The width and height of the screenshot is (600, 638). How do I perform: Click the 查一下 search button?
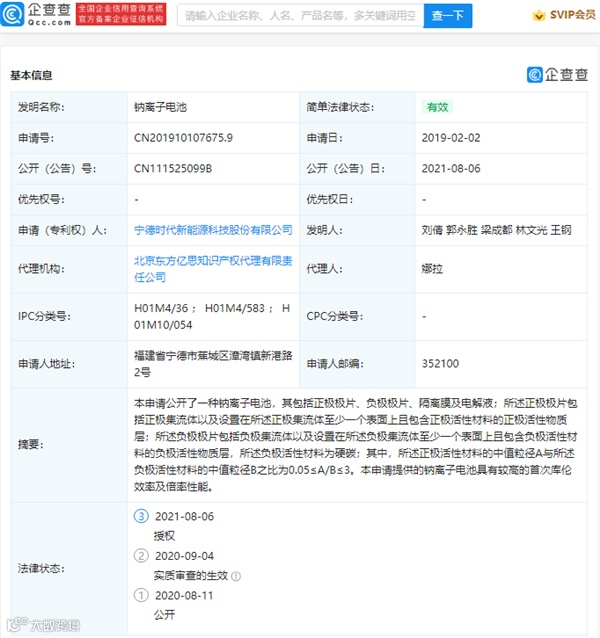(447, 15)
